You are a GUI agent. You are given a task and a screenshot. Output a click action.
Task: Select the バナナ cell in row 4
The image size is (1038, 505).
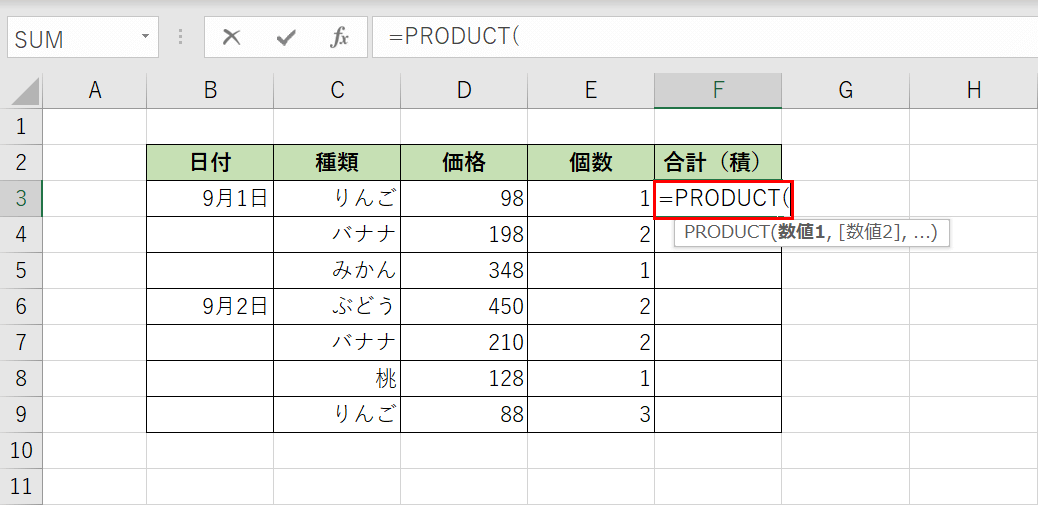337,234
